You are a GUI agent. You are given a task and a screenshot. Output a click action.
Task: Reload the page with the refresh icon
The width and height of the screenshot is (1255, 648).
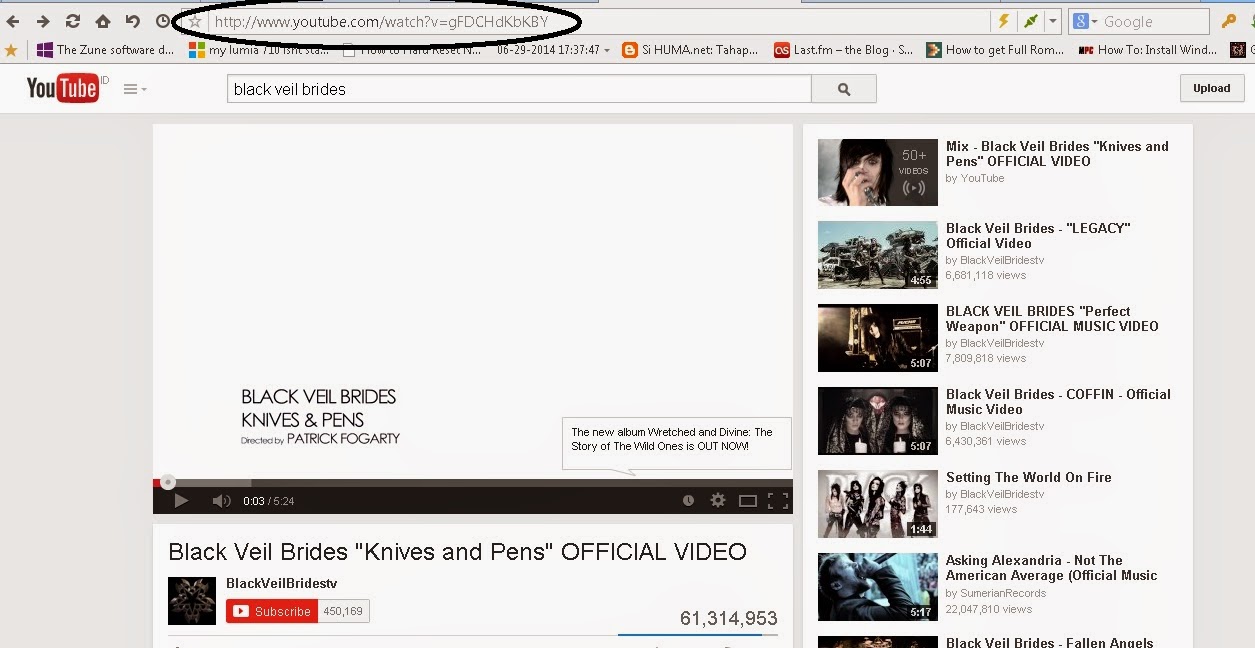[x=73, y=21]
